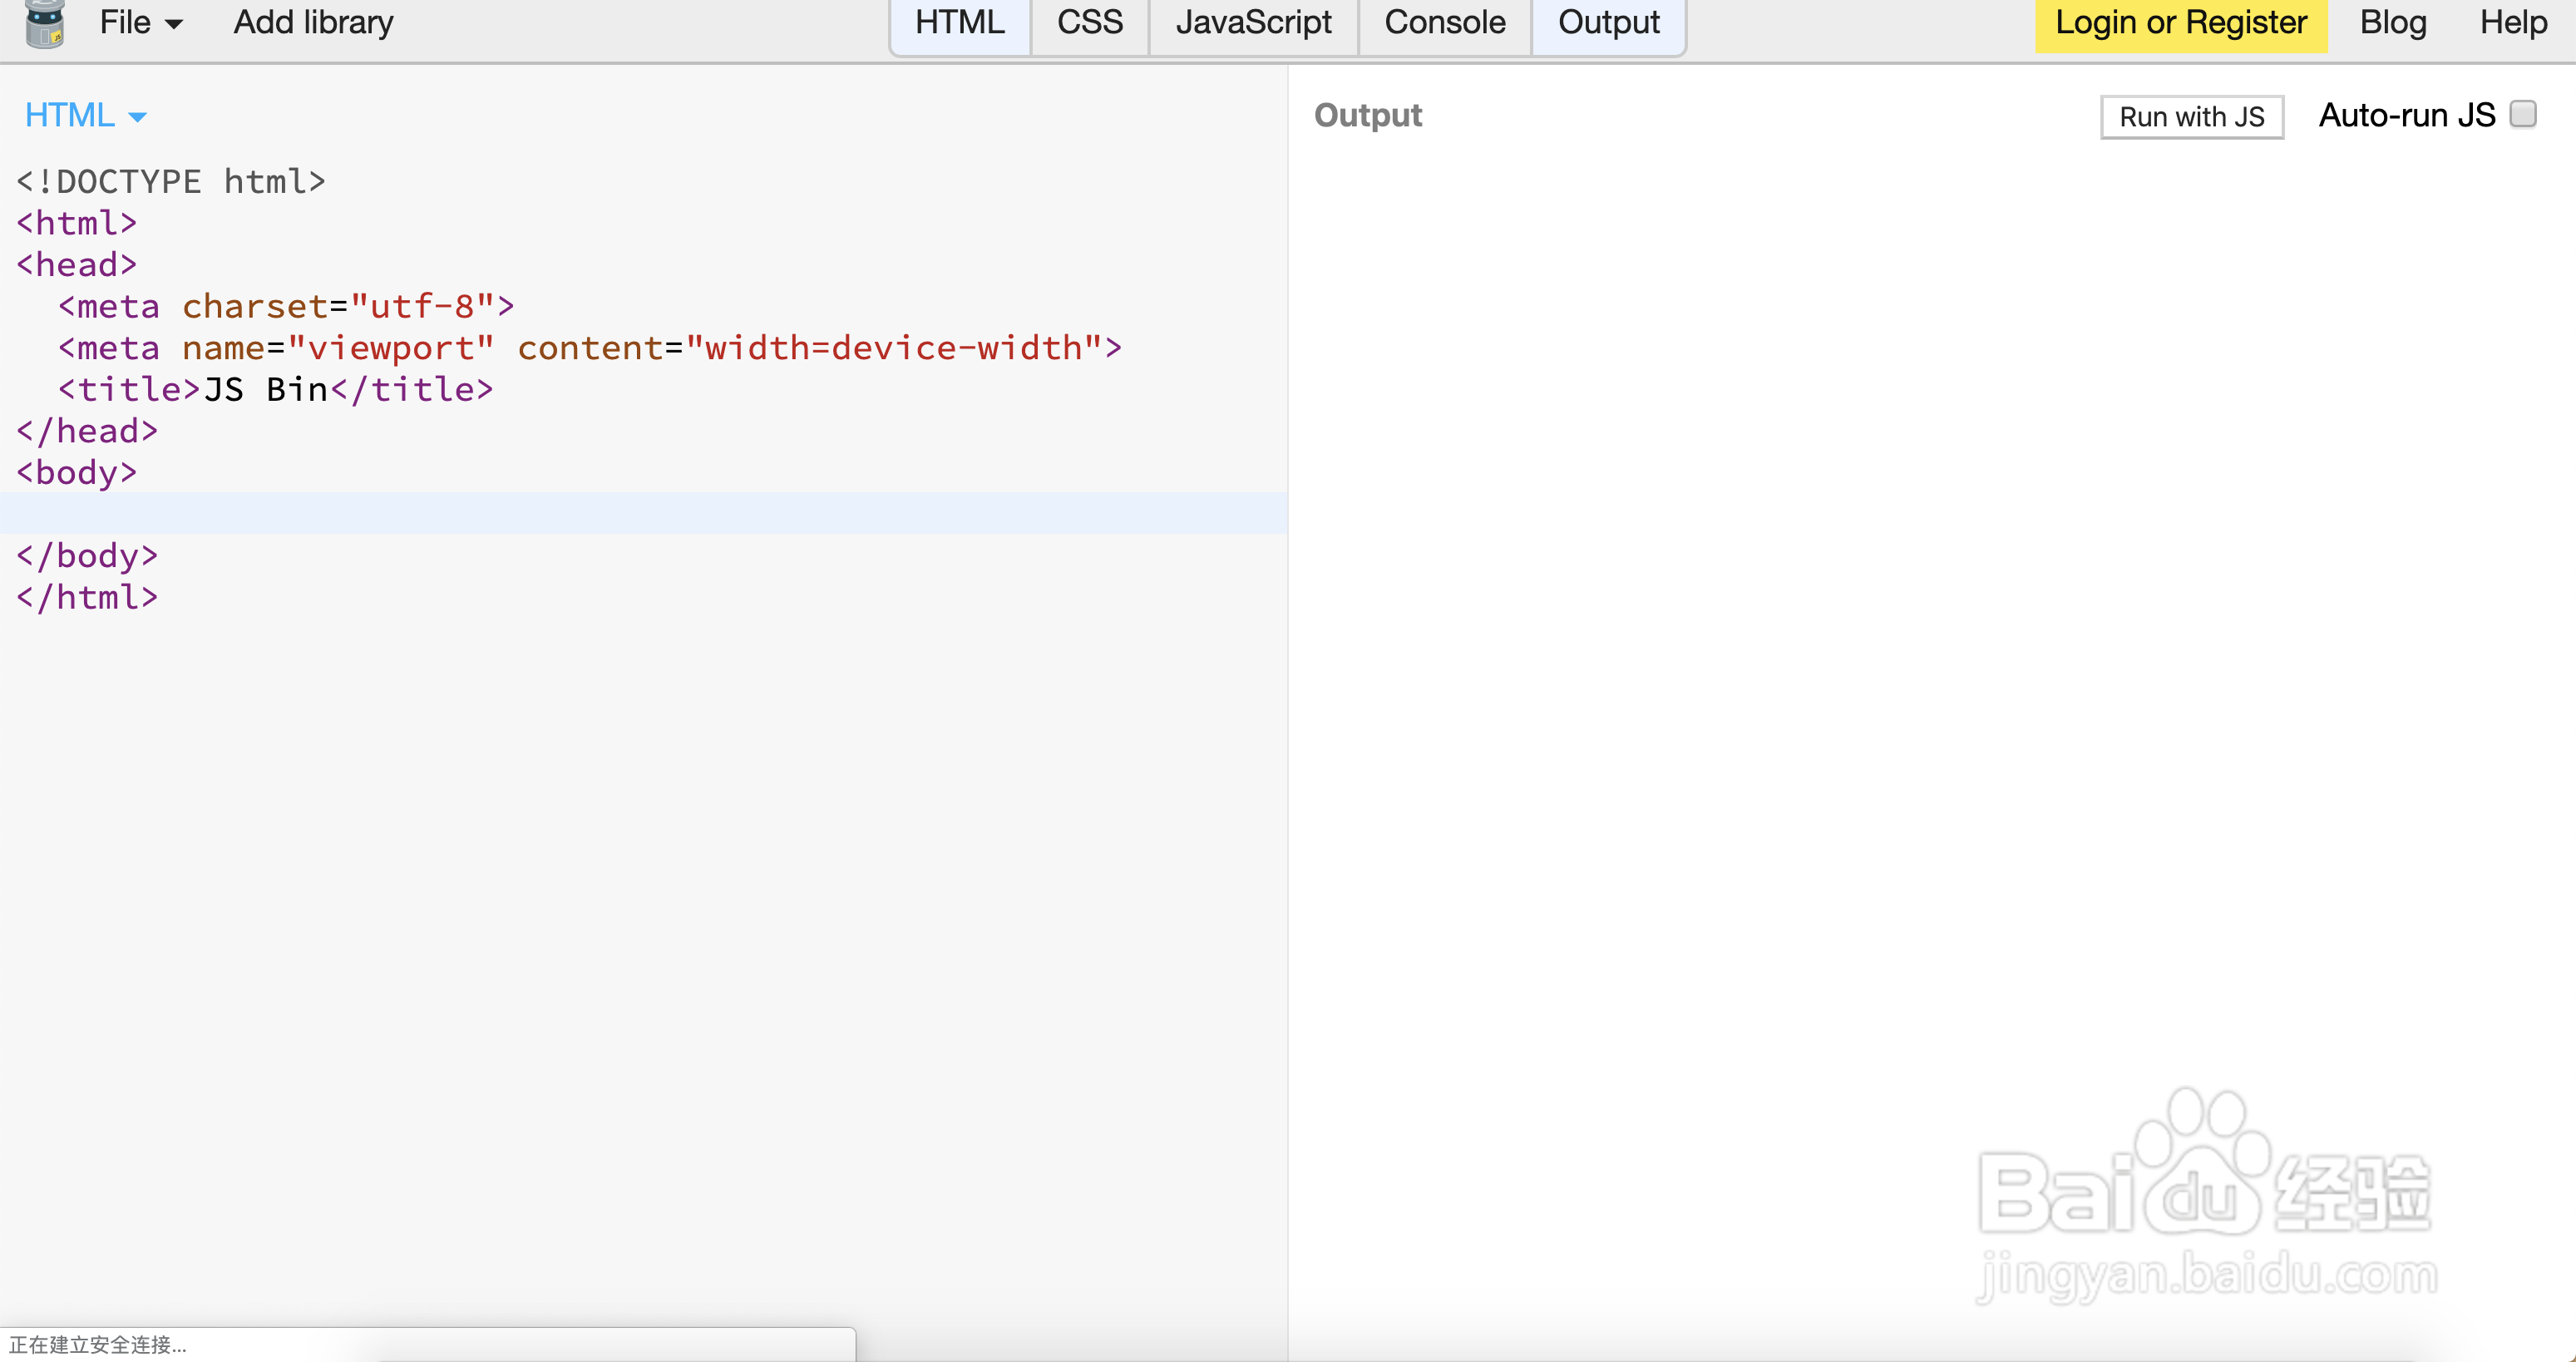Expand the HTML panel language dropdown

(86, 115)
